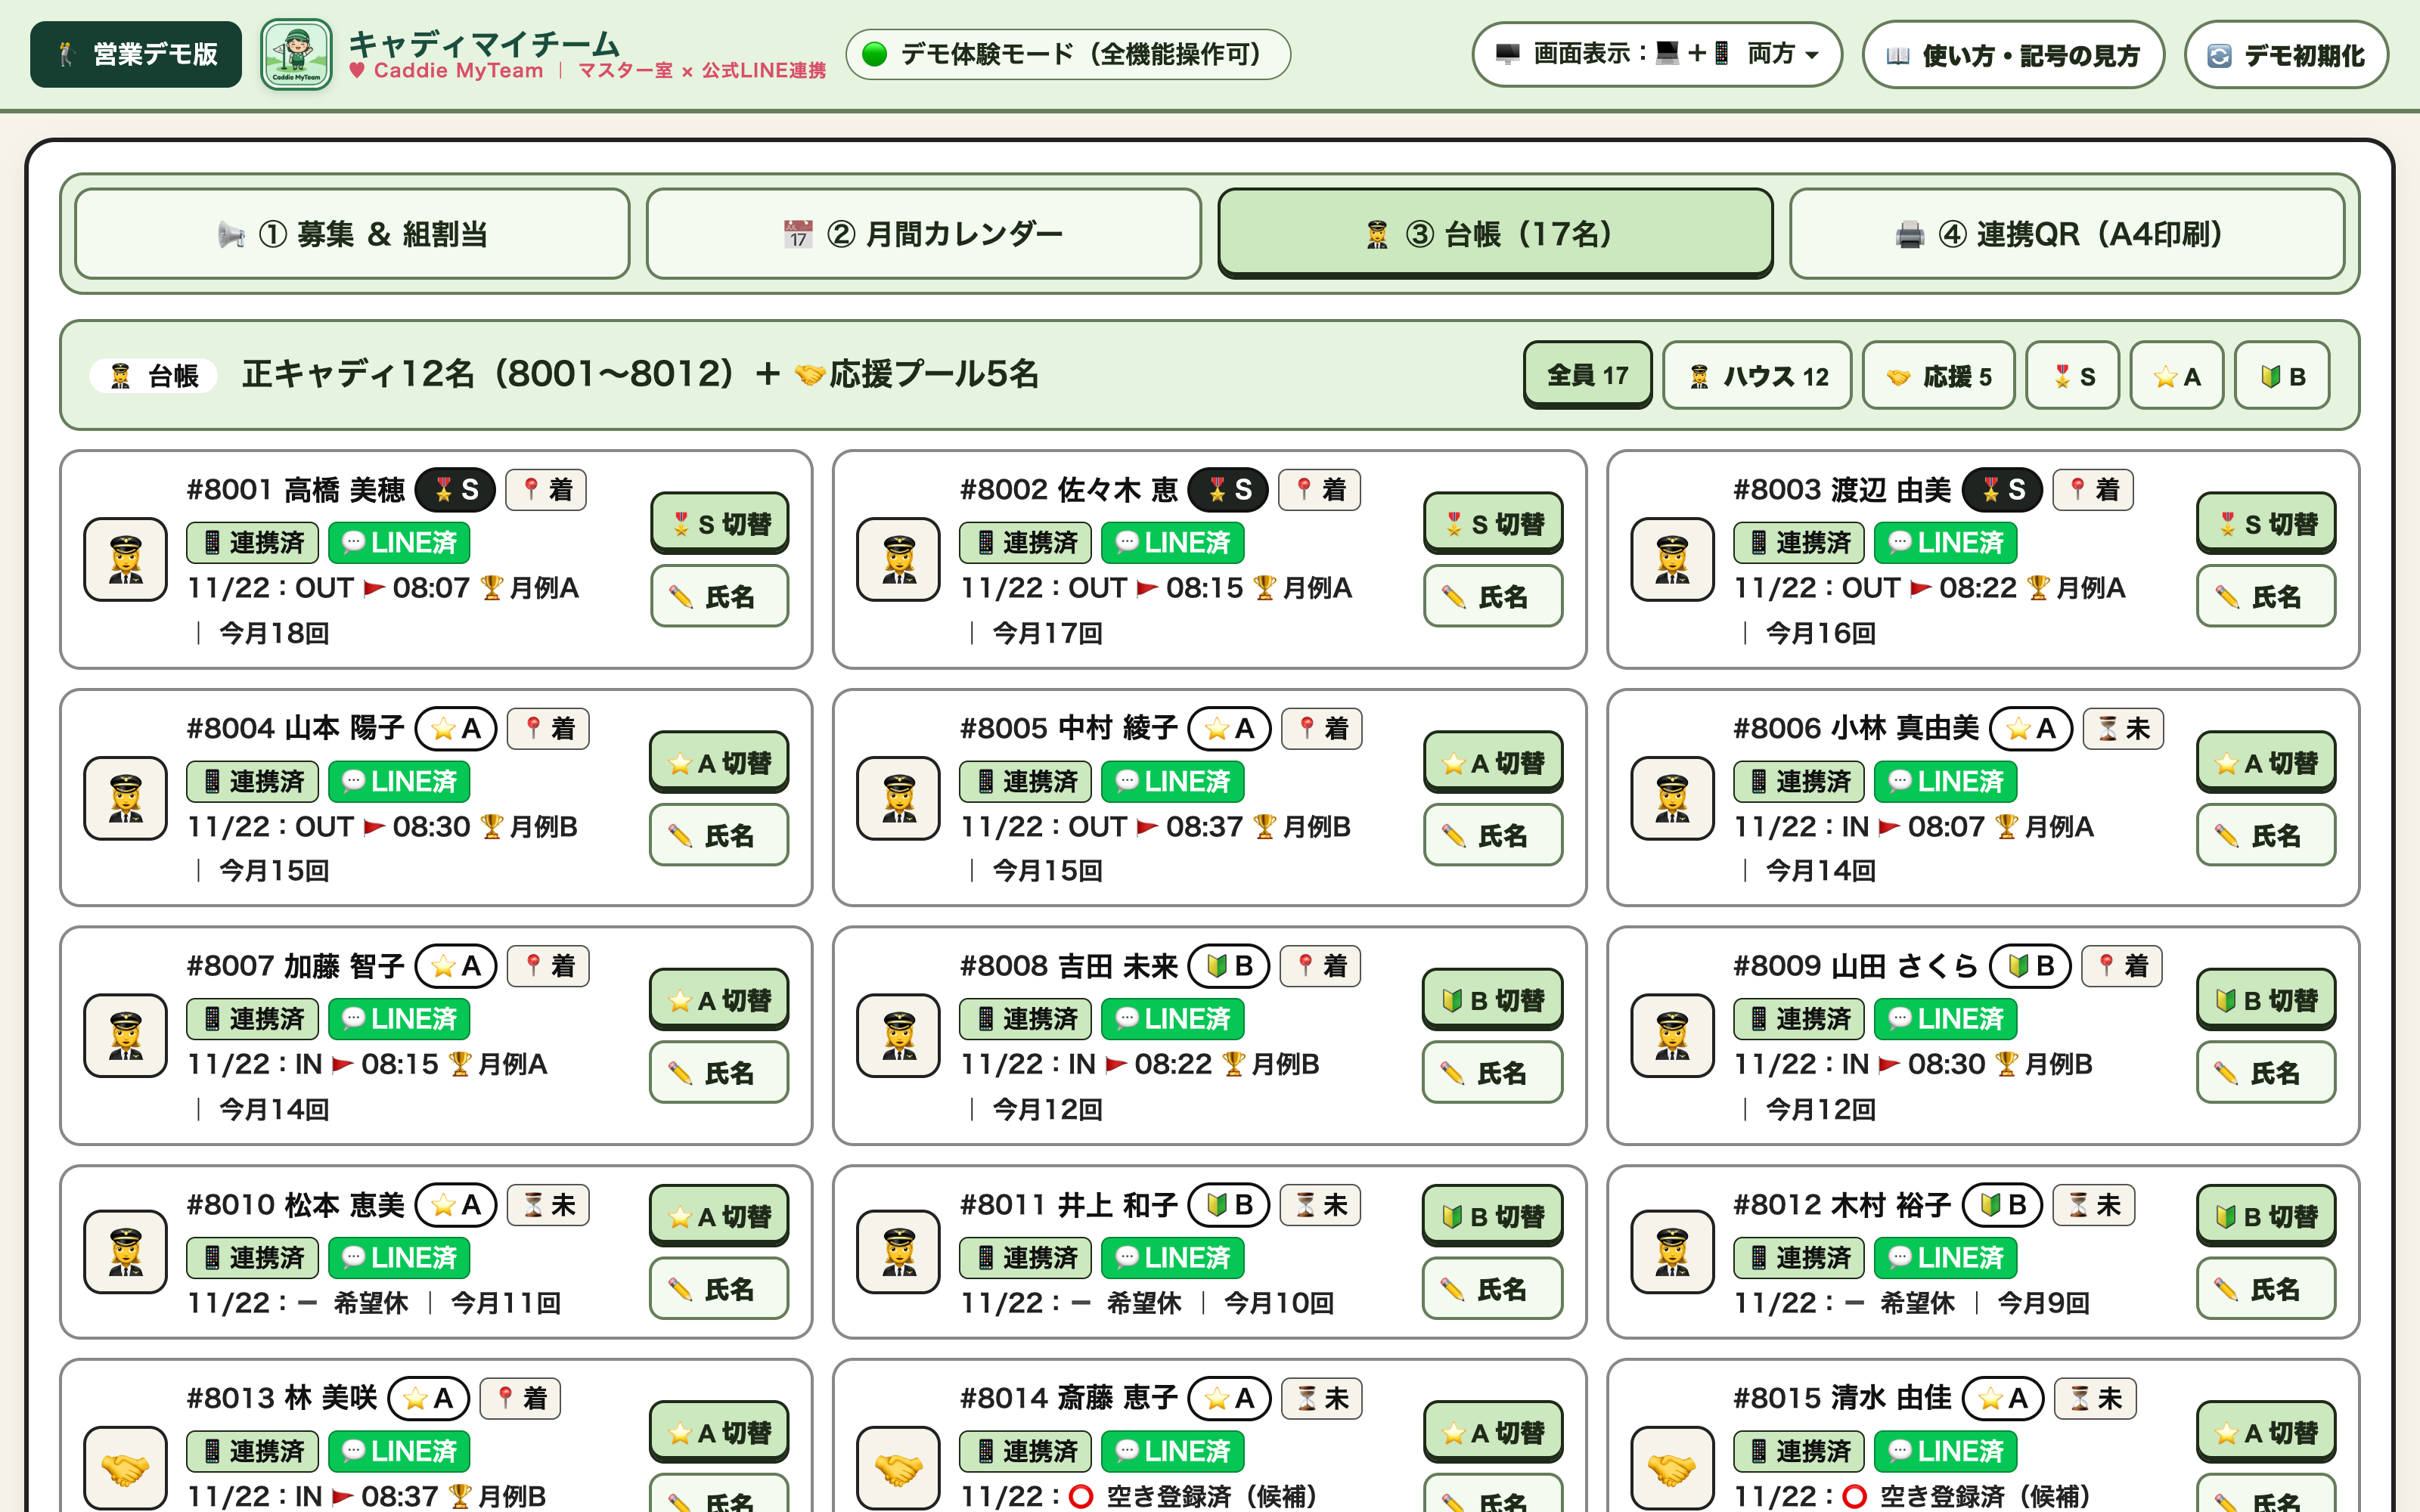Filter list by 応援 5
The image size is (2420, 1512).
click(x=1938, y=375)
